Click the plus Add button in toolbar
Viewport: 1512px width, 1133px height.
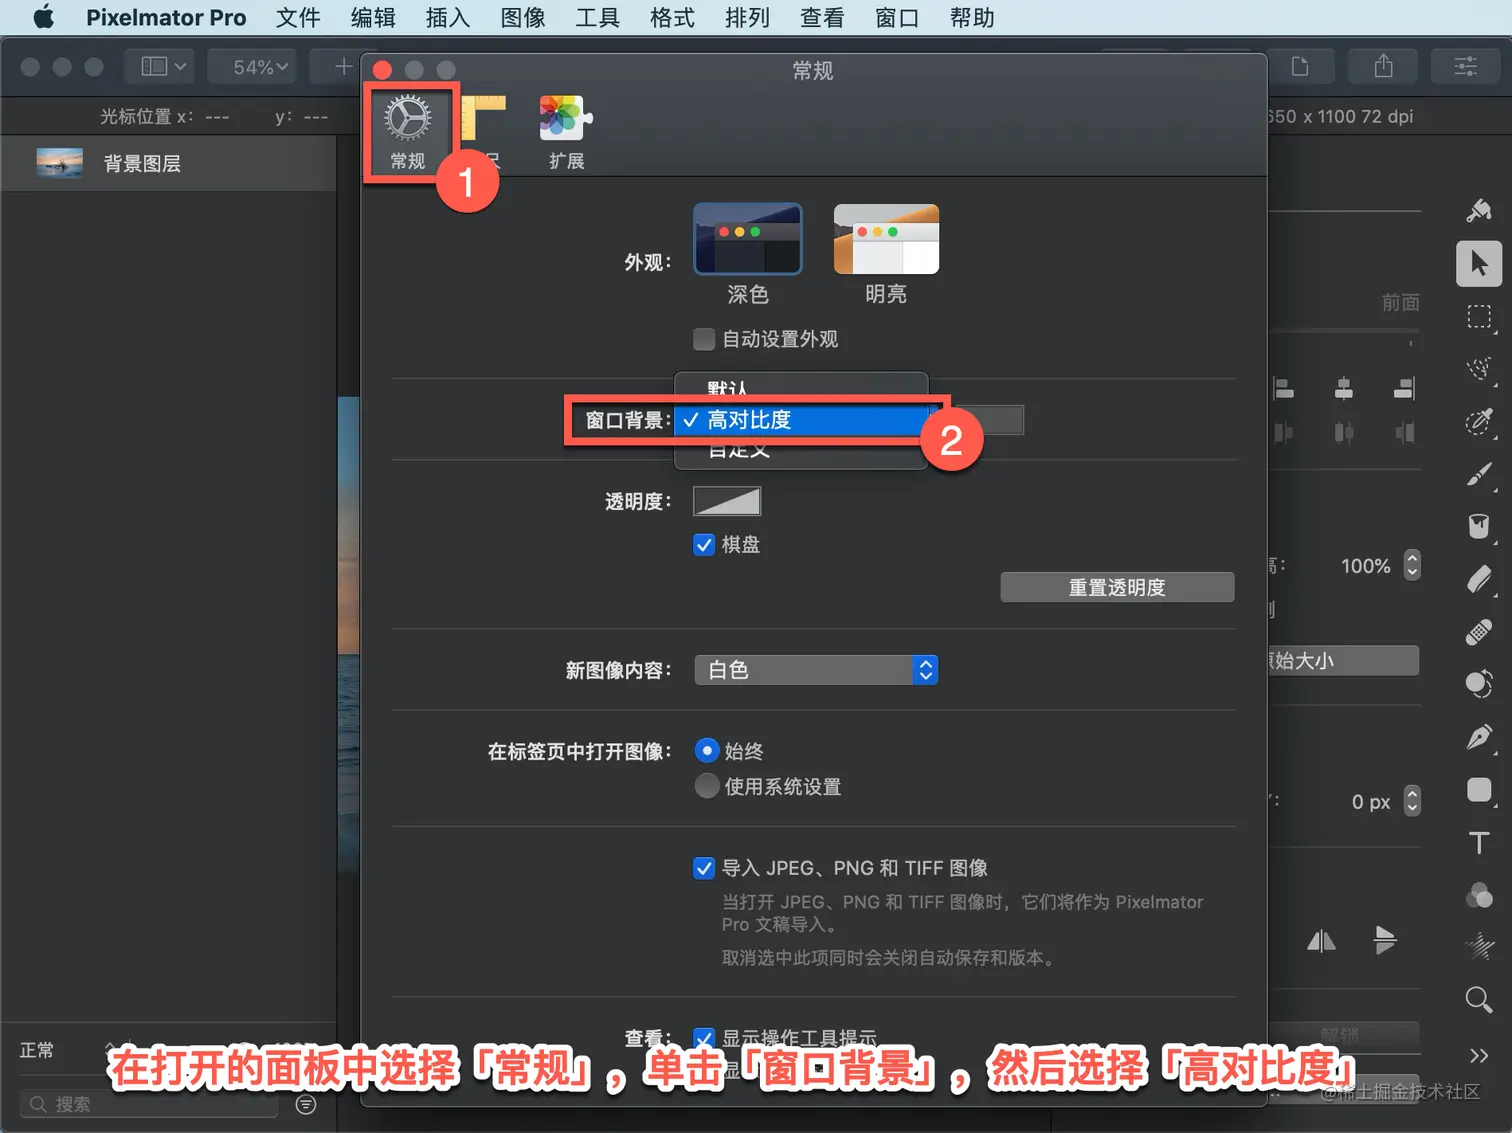(x=343, y=67)
